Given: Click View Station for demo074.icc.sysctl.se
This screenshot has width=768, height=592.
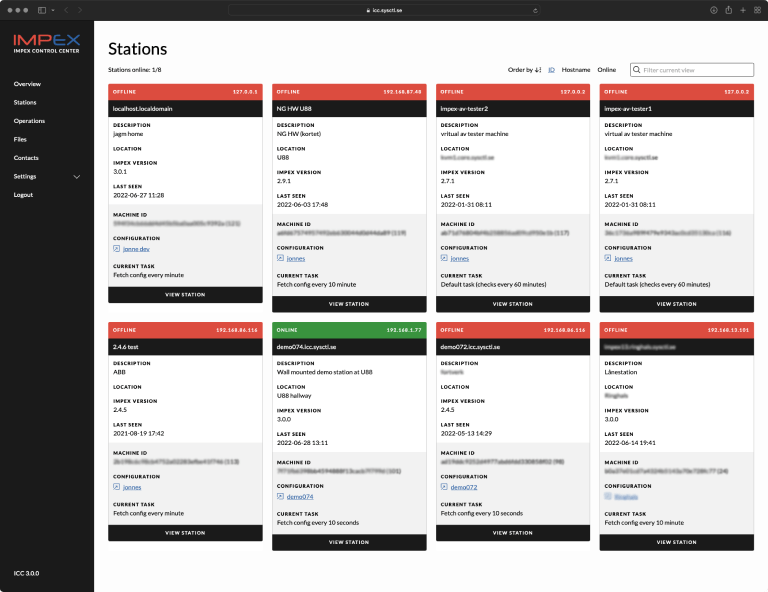Looking at the screenshot, I should pos(349,542).
